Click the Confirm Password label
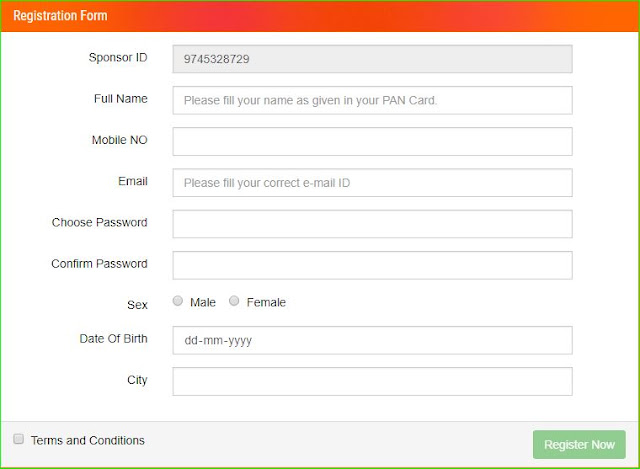The width and height of the screenshot is (640, 469). tap(99, 264)
